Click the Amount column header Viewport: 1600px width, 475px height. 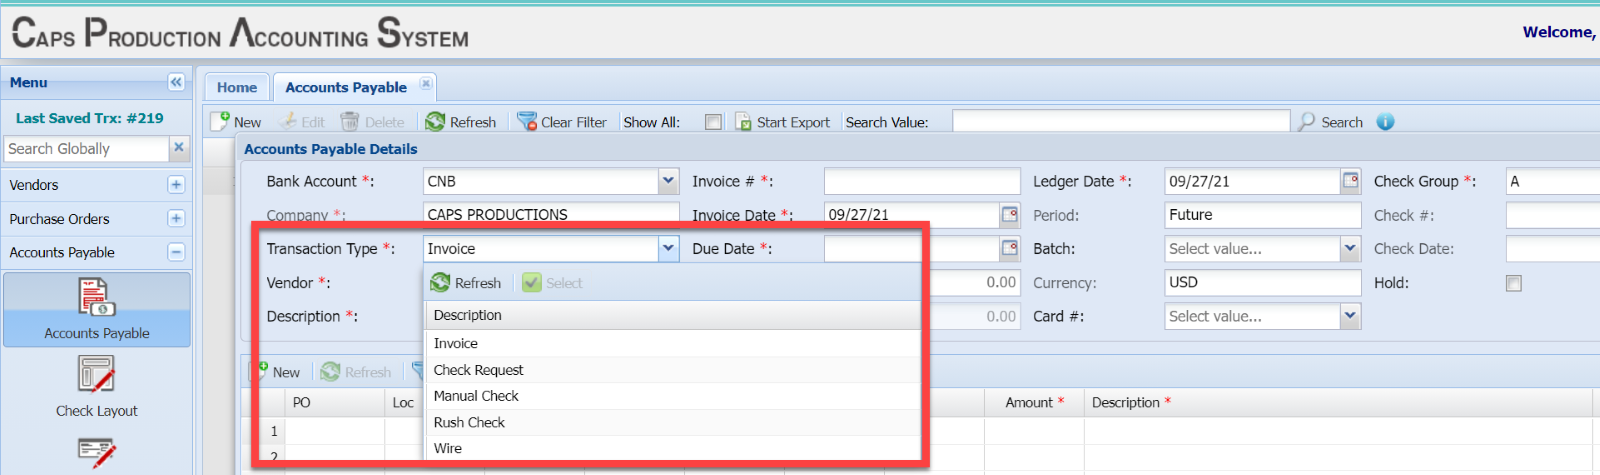point(1034,402)
